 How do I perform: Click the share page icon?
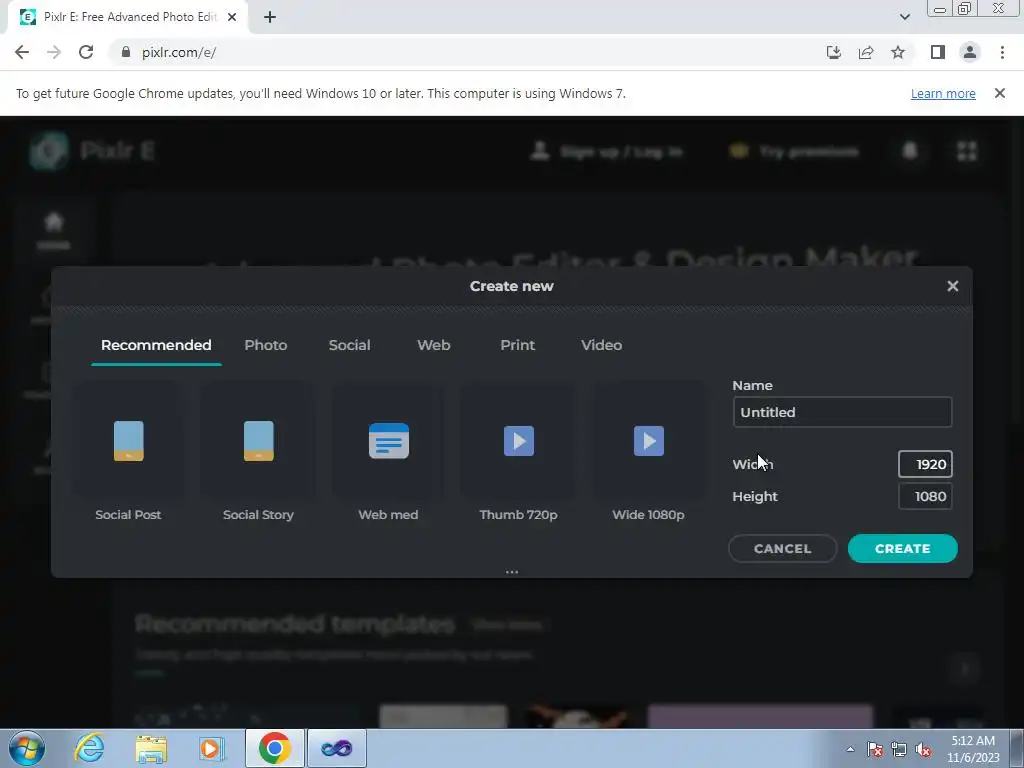click(866, 52)
